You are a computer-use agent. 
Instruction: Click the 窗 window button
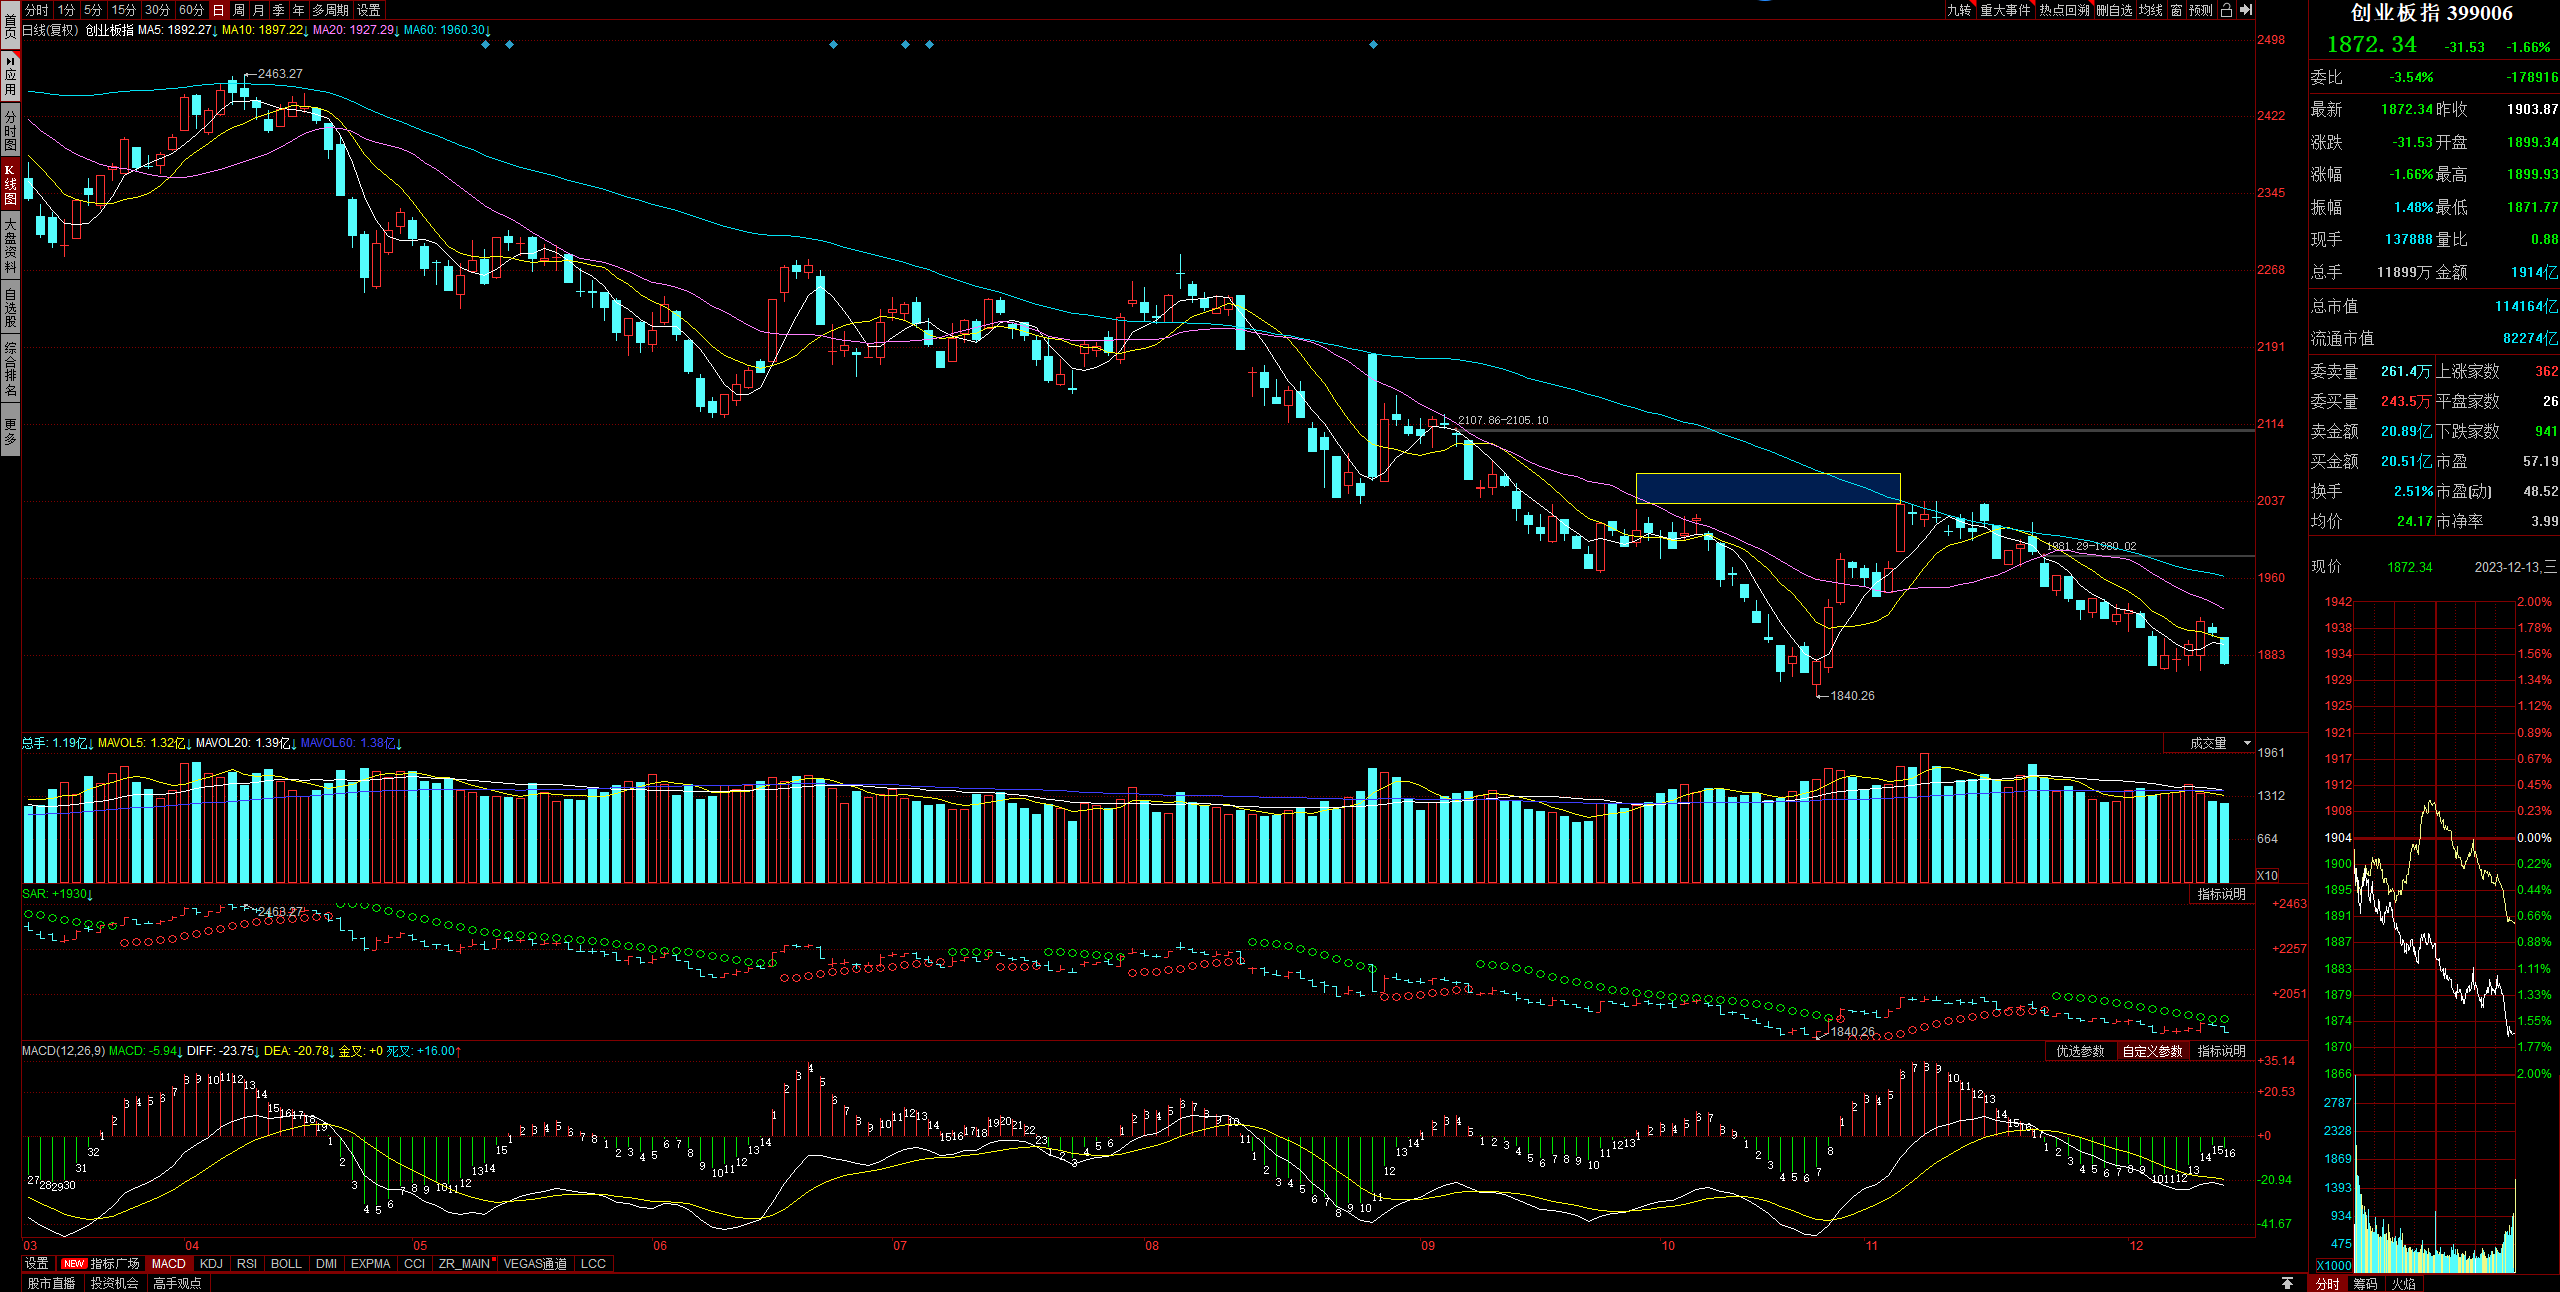pos(2176,10)
